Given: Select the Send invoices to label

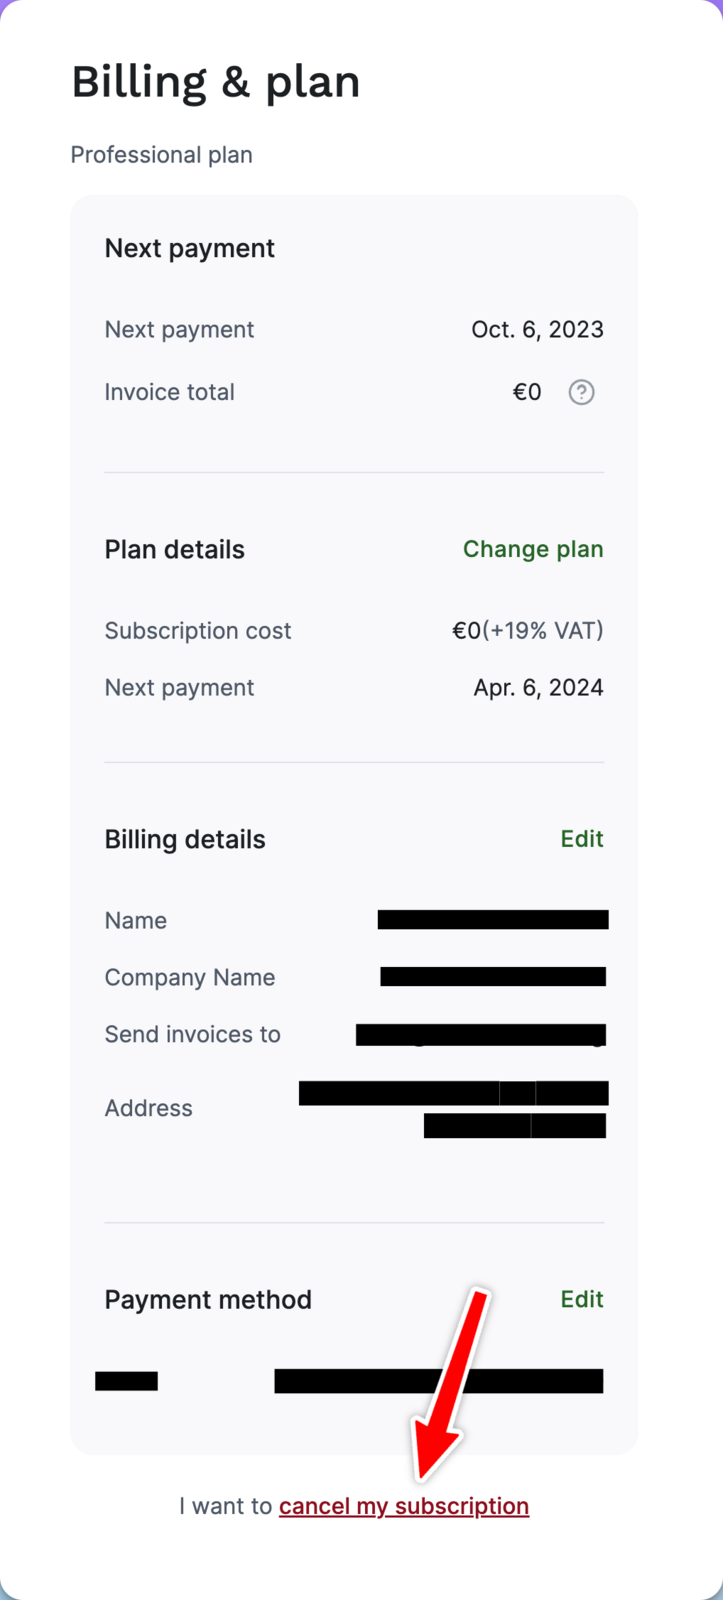Looking at the screenshot, I should click(x=192, y=1034).
